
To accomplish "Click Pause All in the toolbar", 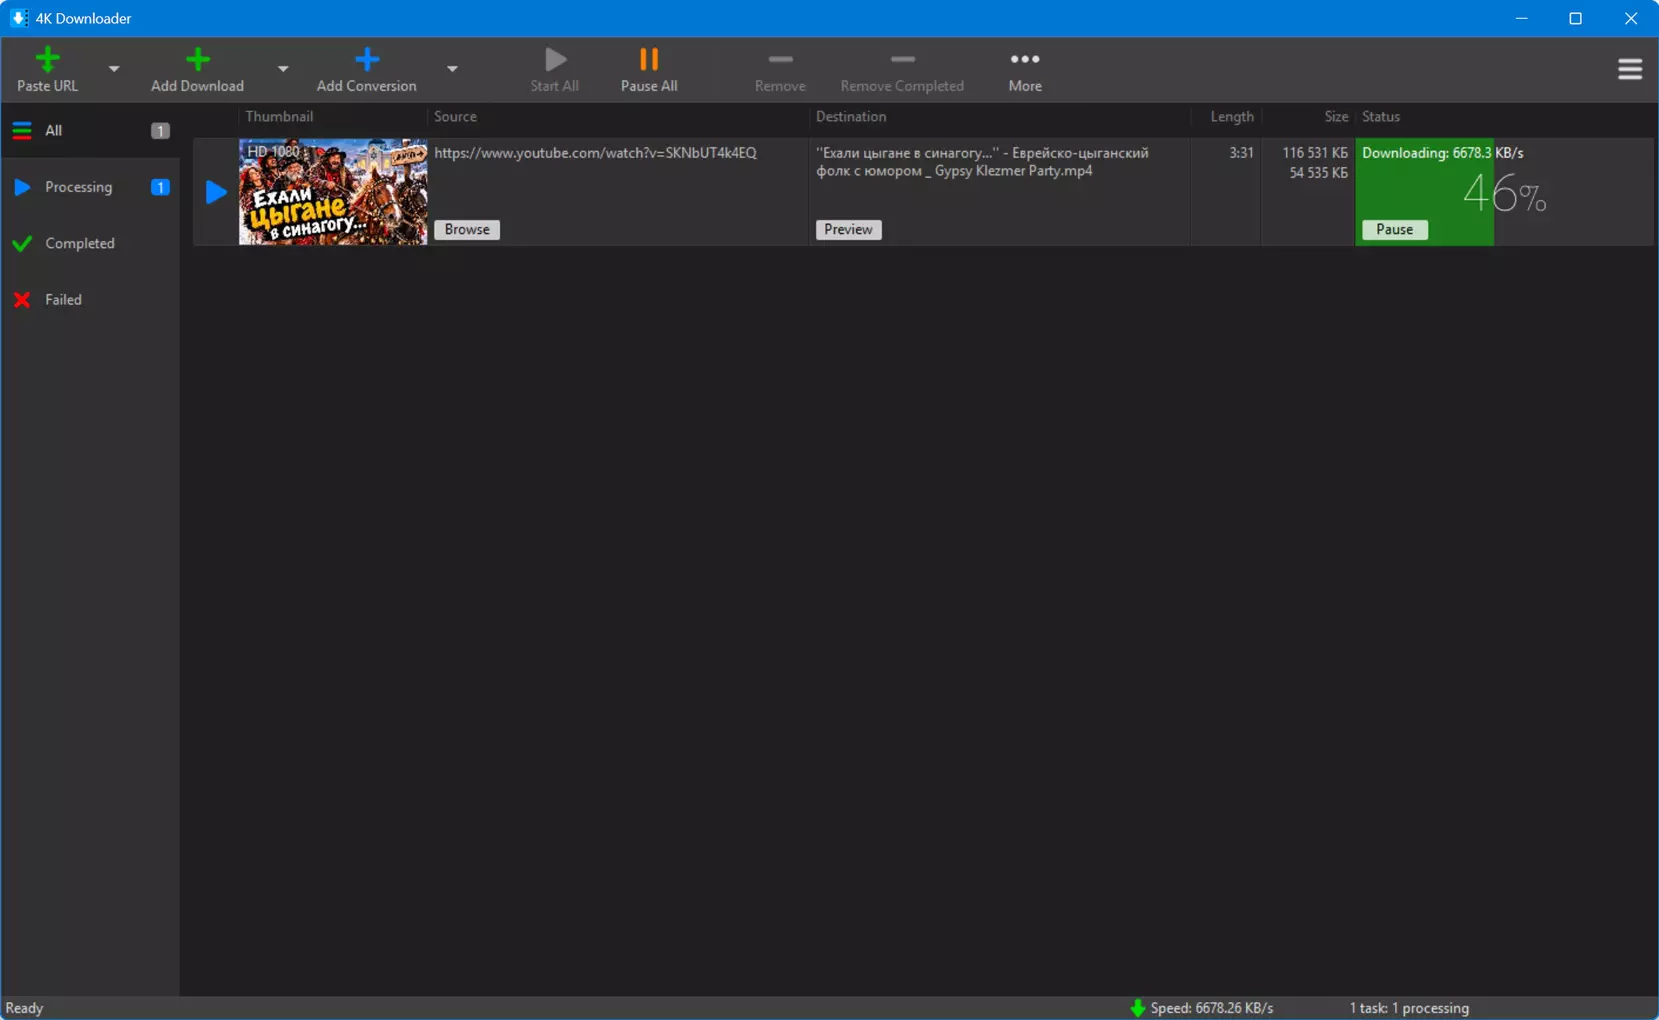I will (649, 70).
